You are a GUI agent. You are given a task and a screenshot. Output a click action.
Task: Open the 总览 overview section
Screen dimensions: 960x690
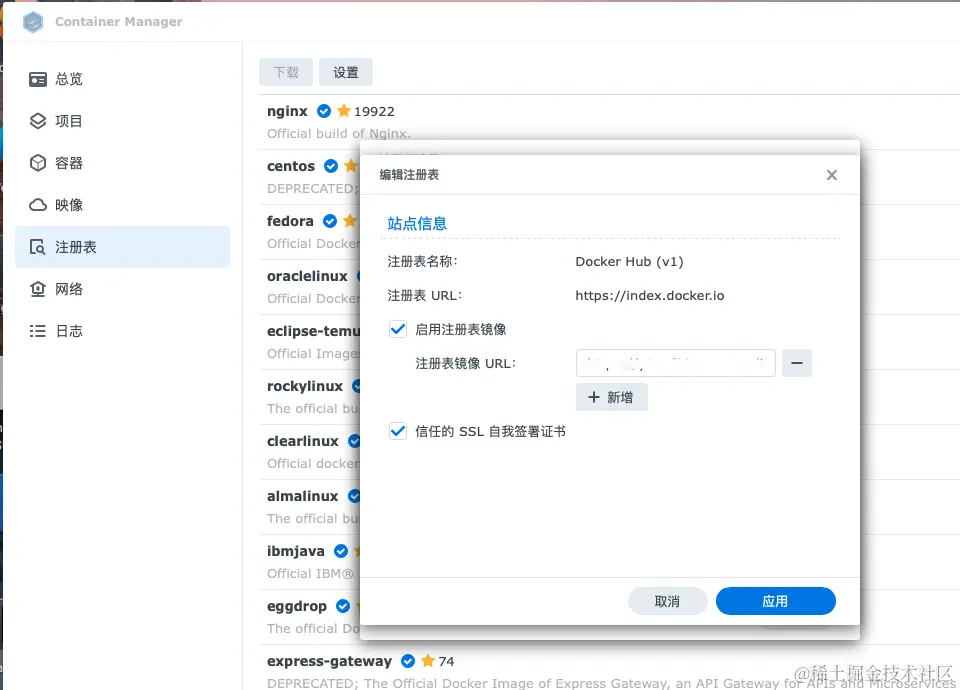122,79
